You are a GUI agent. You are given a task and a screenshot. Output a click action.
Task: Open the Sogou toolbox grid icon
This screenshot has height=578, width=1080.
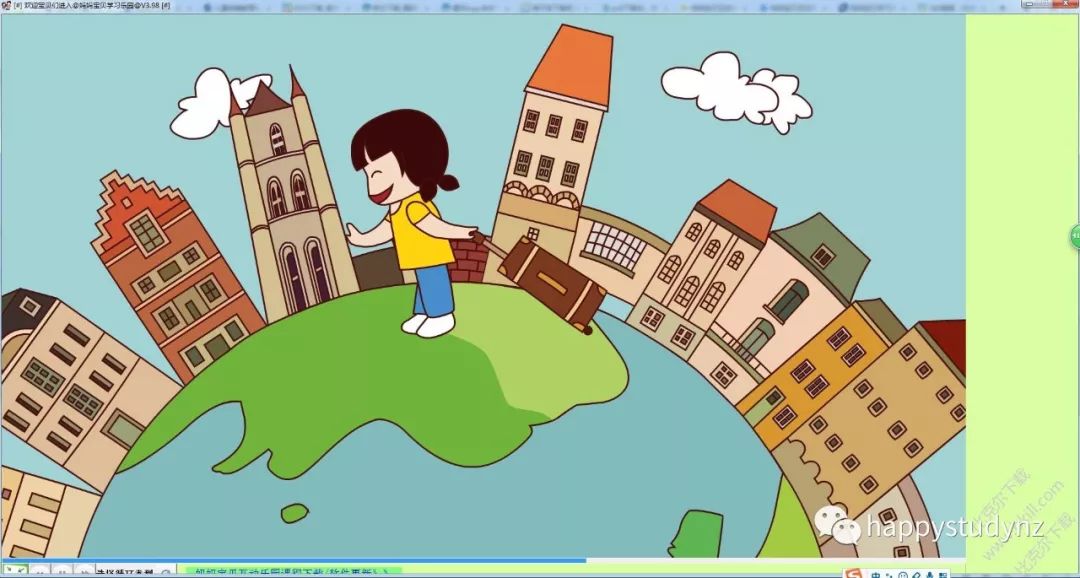click(x=943, y=575)
